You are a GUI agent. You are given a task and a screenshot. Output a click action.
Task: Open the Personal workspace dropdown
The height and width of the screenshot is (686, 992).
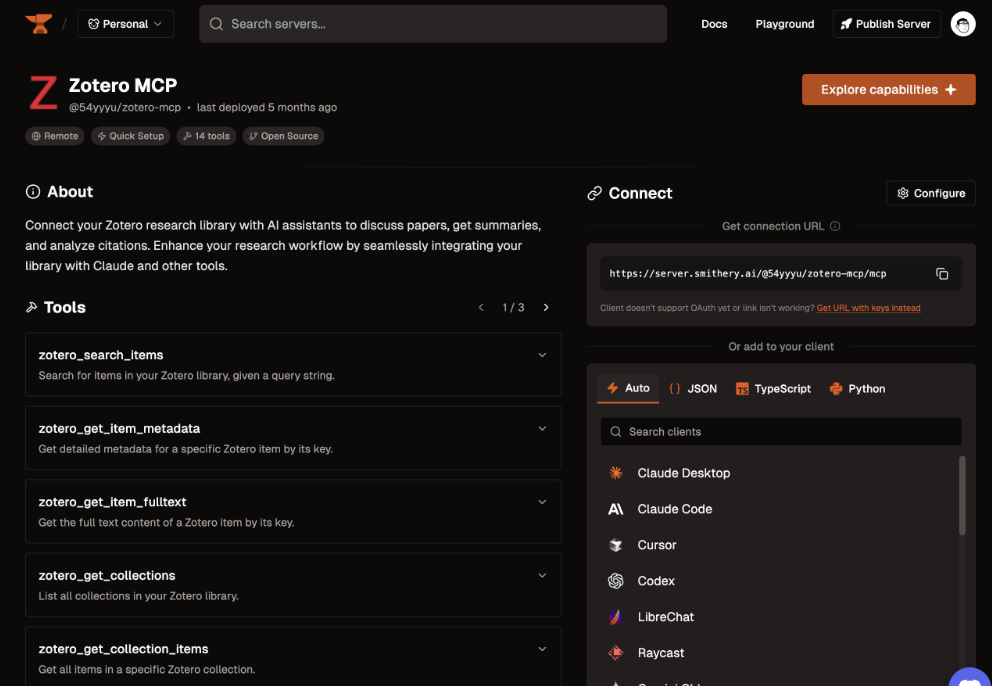(125, 24)
